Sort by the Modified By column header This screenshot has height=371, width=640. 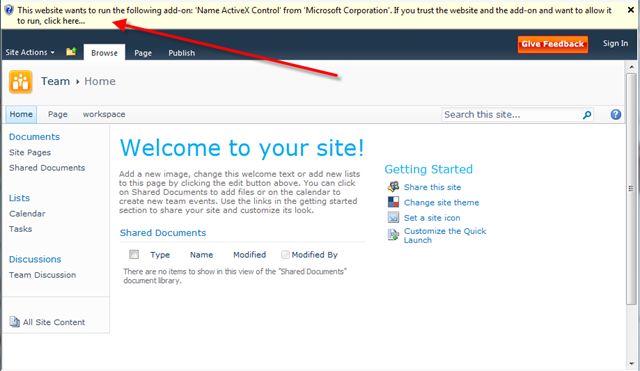pos(314,255)
